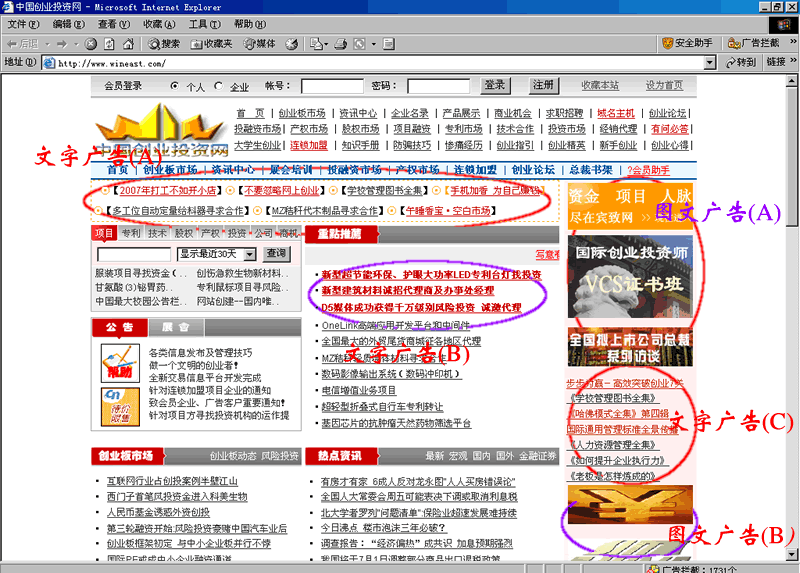
Task: Click the vertical scrollbar up arrow
Action: click(791, 81)
